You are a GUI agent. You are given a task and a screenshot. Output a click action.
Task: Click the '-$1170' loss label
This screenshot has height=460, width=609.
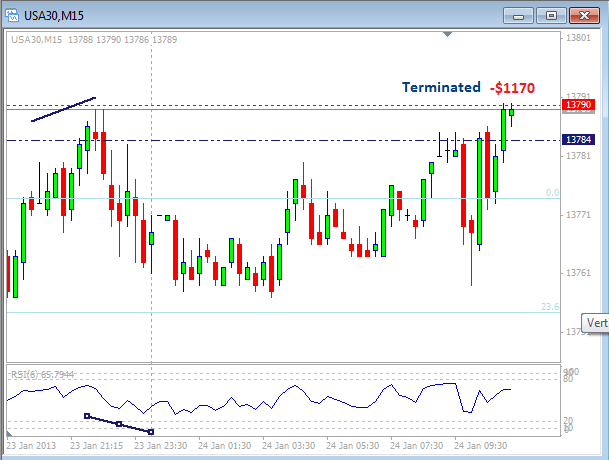(x=512, y=88)
